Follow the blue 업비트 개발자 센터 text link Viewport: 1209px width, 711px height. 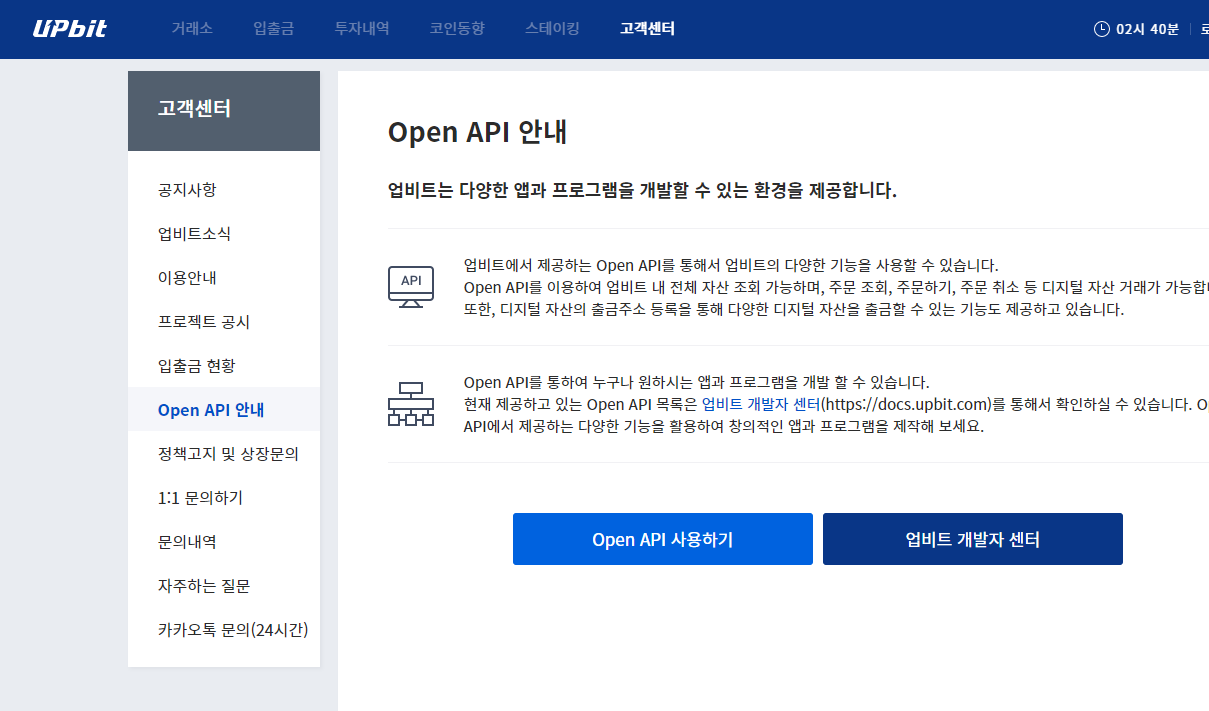[761, 404]
